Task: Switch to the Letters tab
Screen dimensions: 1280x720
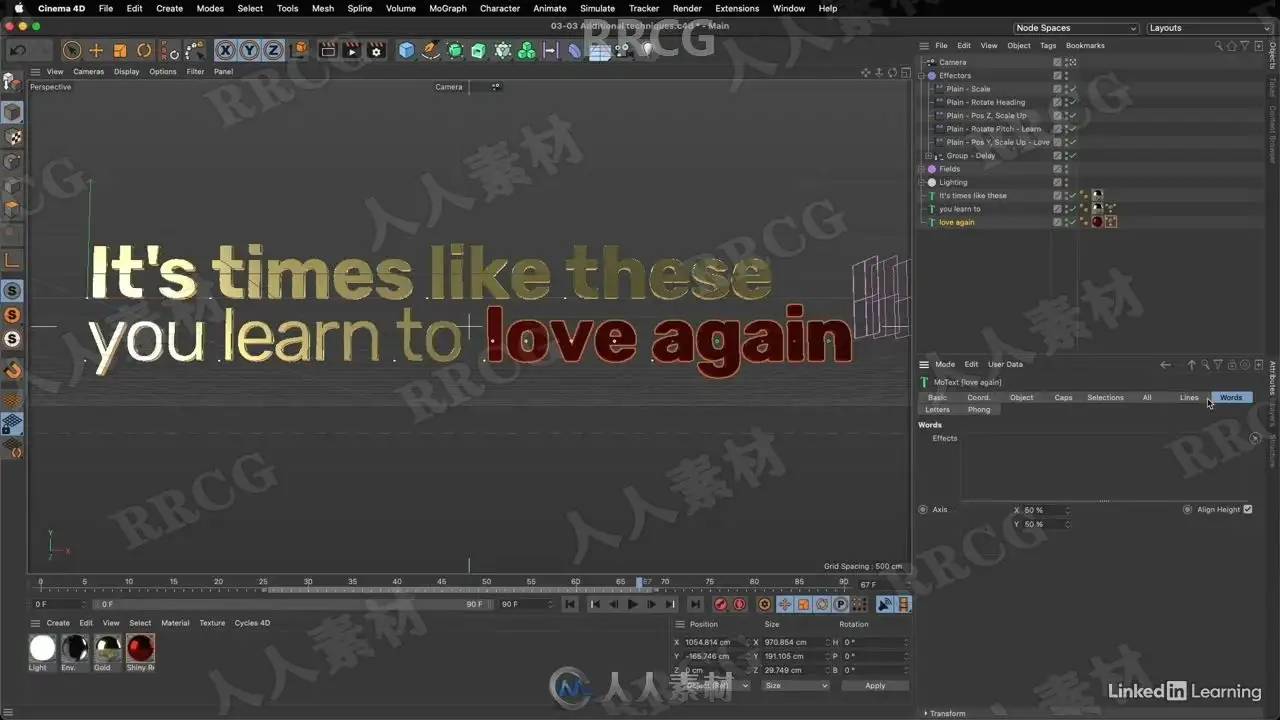Action: (x=937, y=410)
